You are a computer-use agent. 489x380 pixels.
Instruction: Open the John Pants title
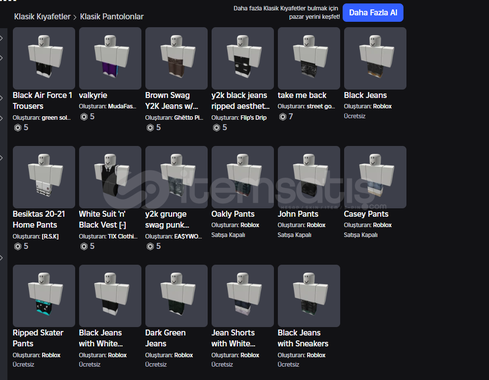click(x=298, y=214)
